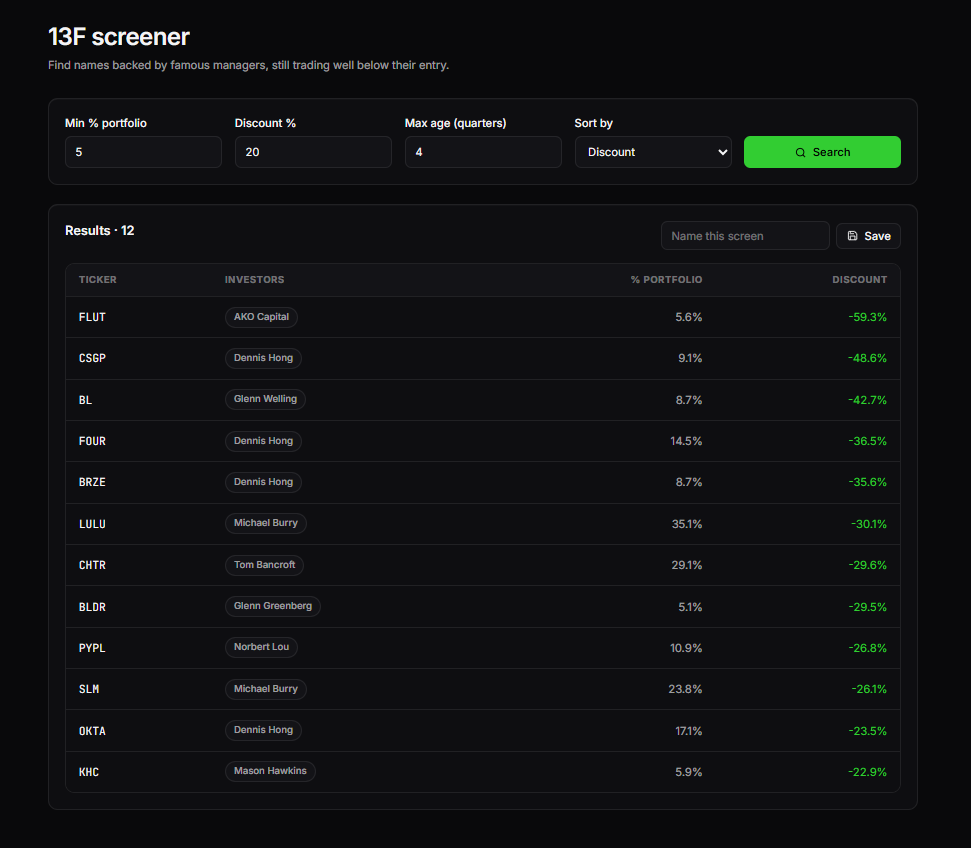971x848 pixels.
Task: Click the -29.6% discount value
Action: point(867,565)
